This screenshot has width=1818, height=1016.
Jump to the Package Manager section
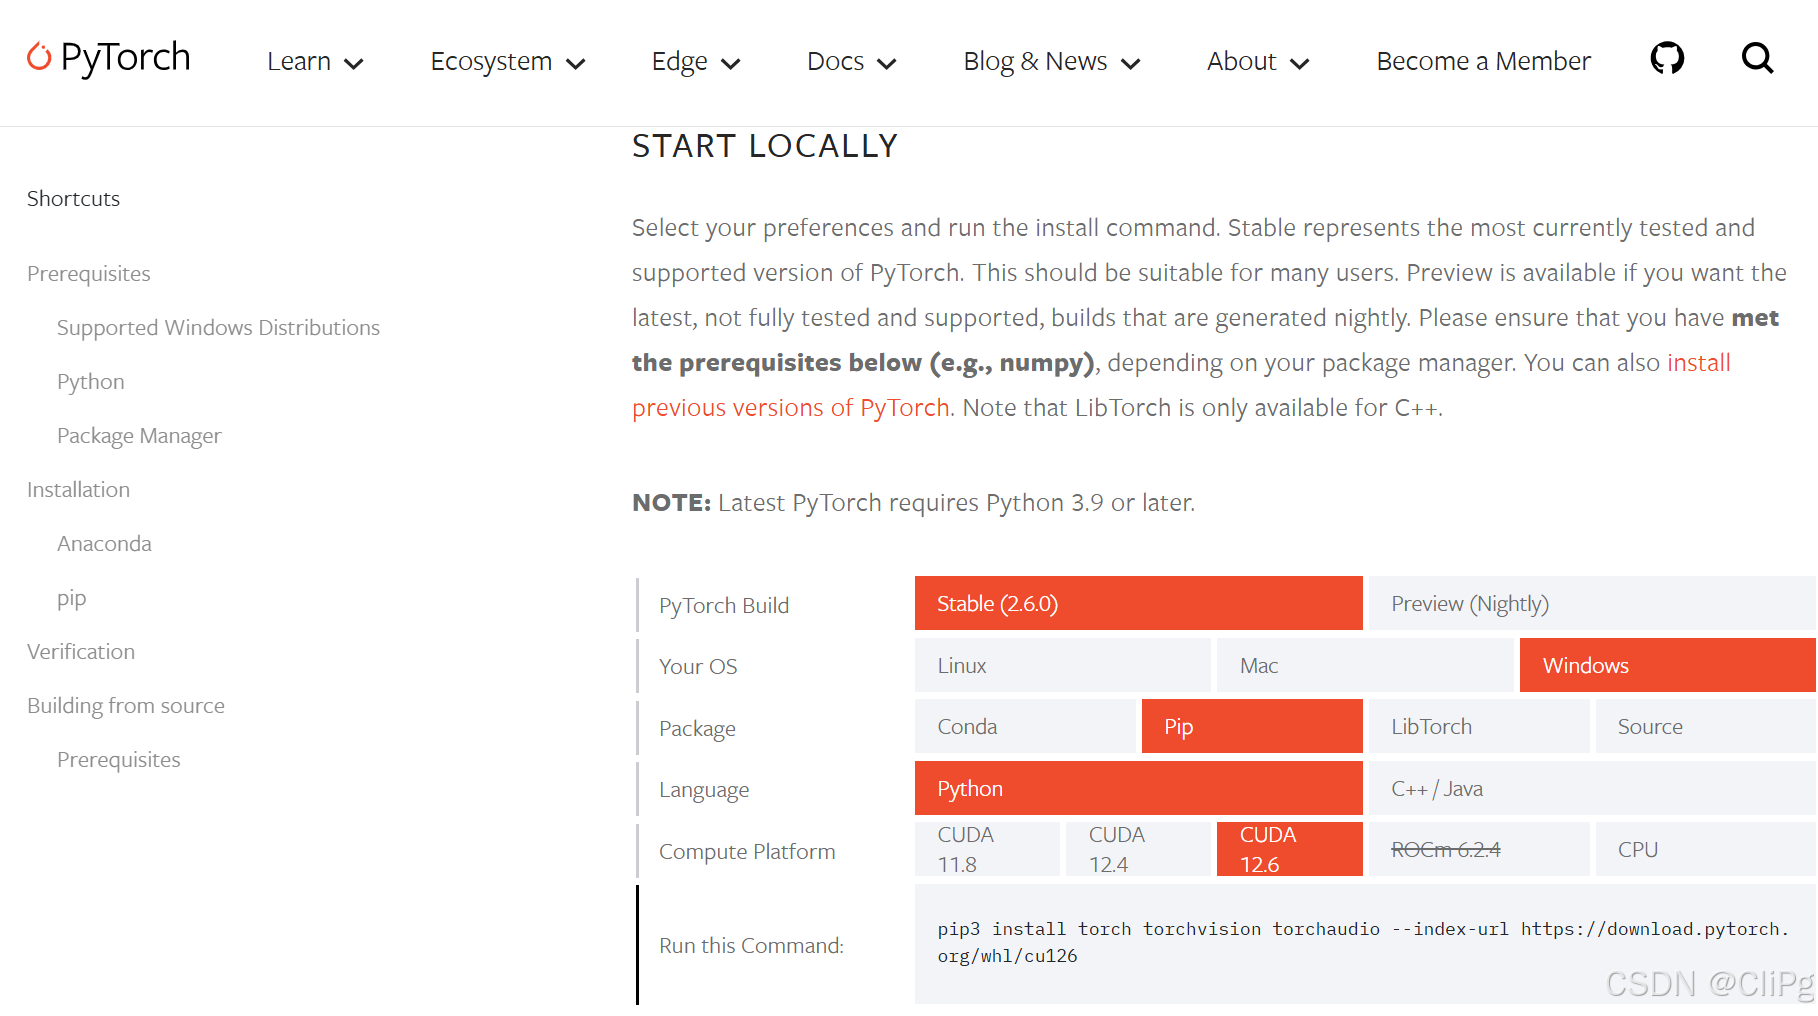click(x=139, y=436)
